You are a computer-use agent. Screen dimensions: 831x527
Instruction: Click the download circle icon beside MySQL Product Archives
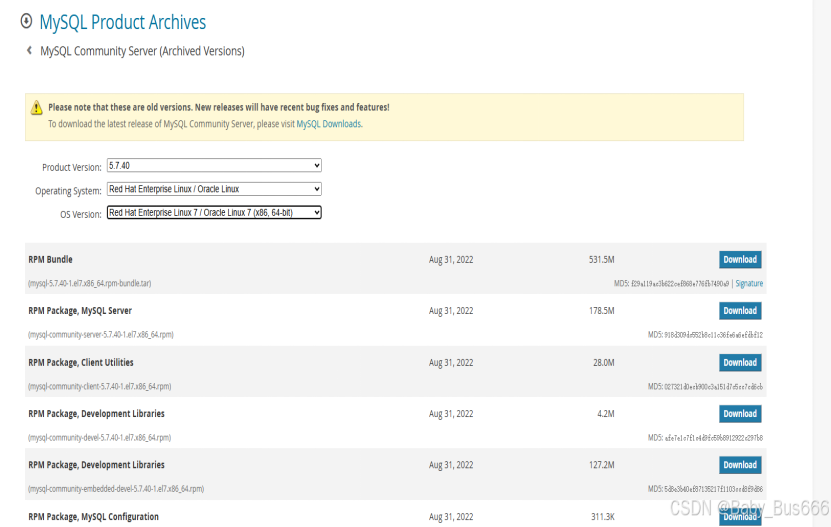[x=26, y=20]
